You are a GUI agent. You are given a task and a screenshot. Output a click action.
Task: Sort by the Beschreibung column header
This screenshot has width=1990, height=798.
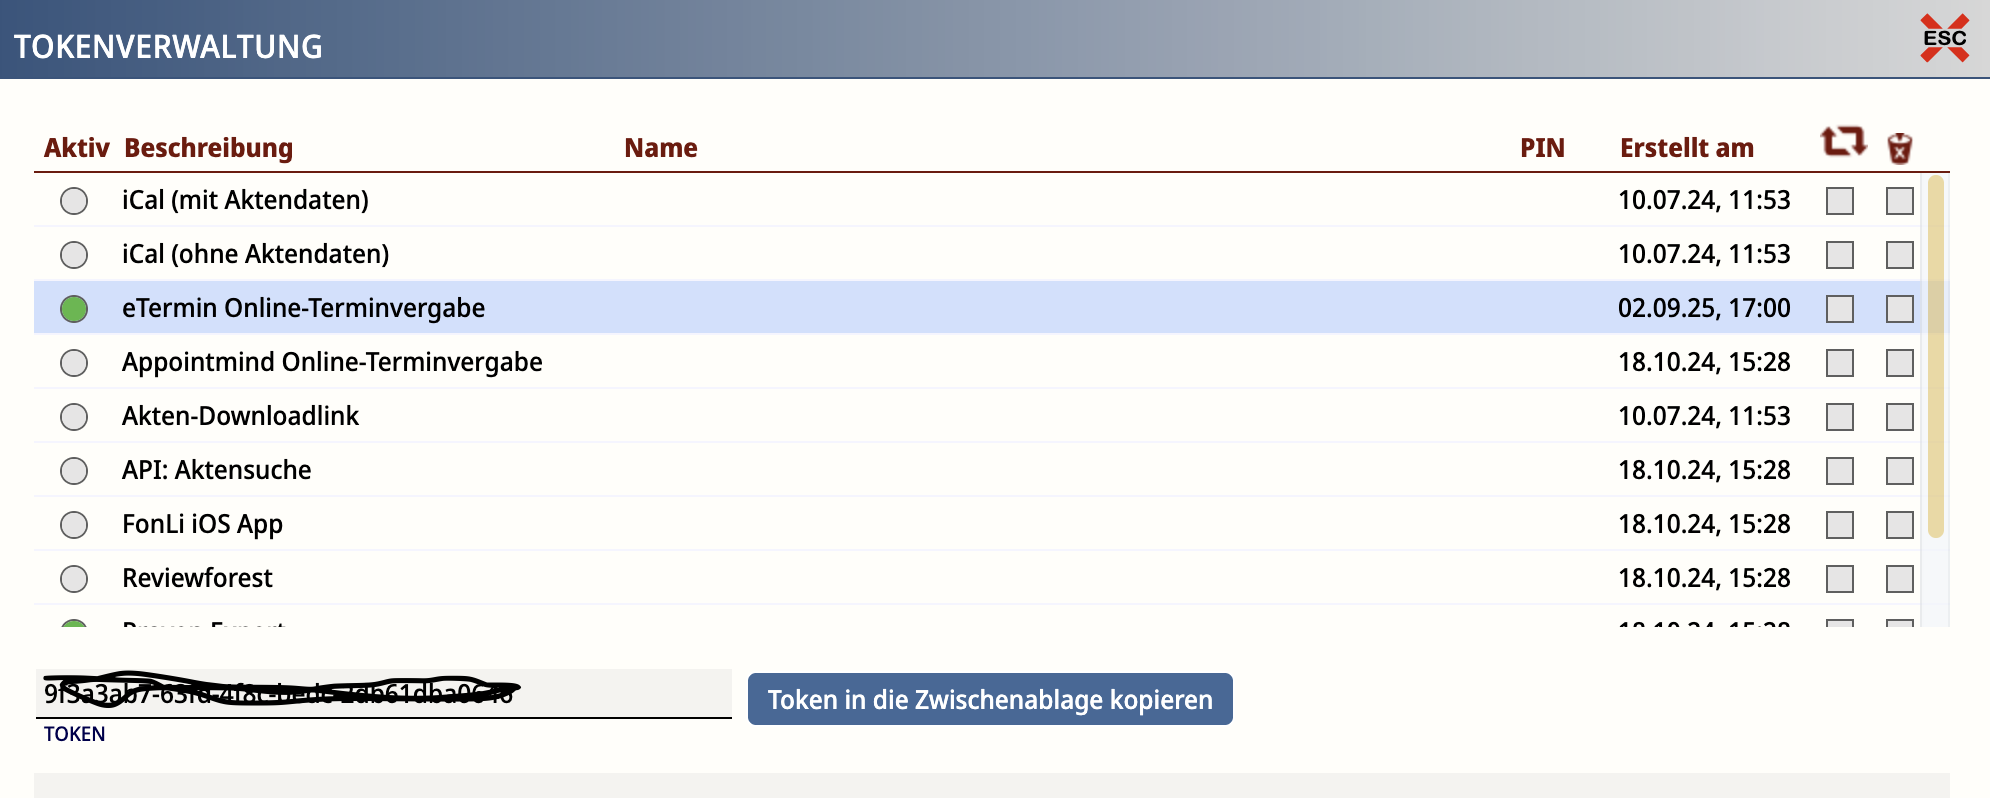[208, 148]
